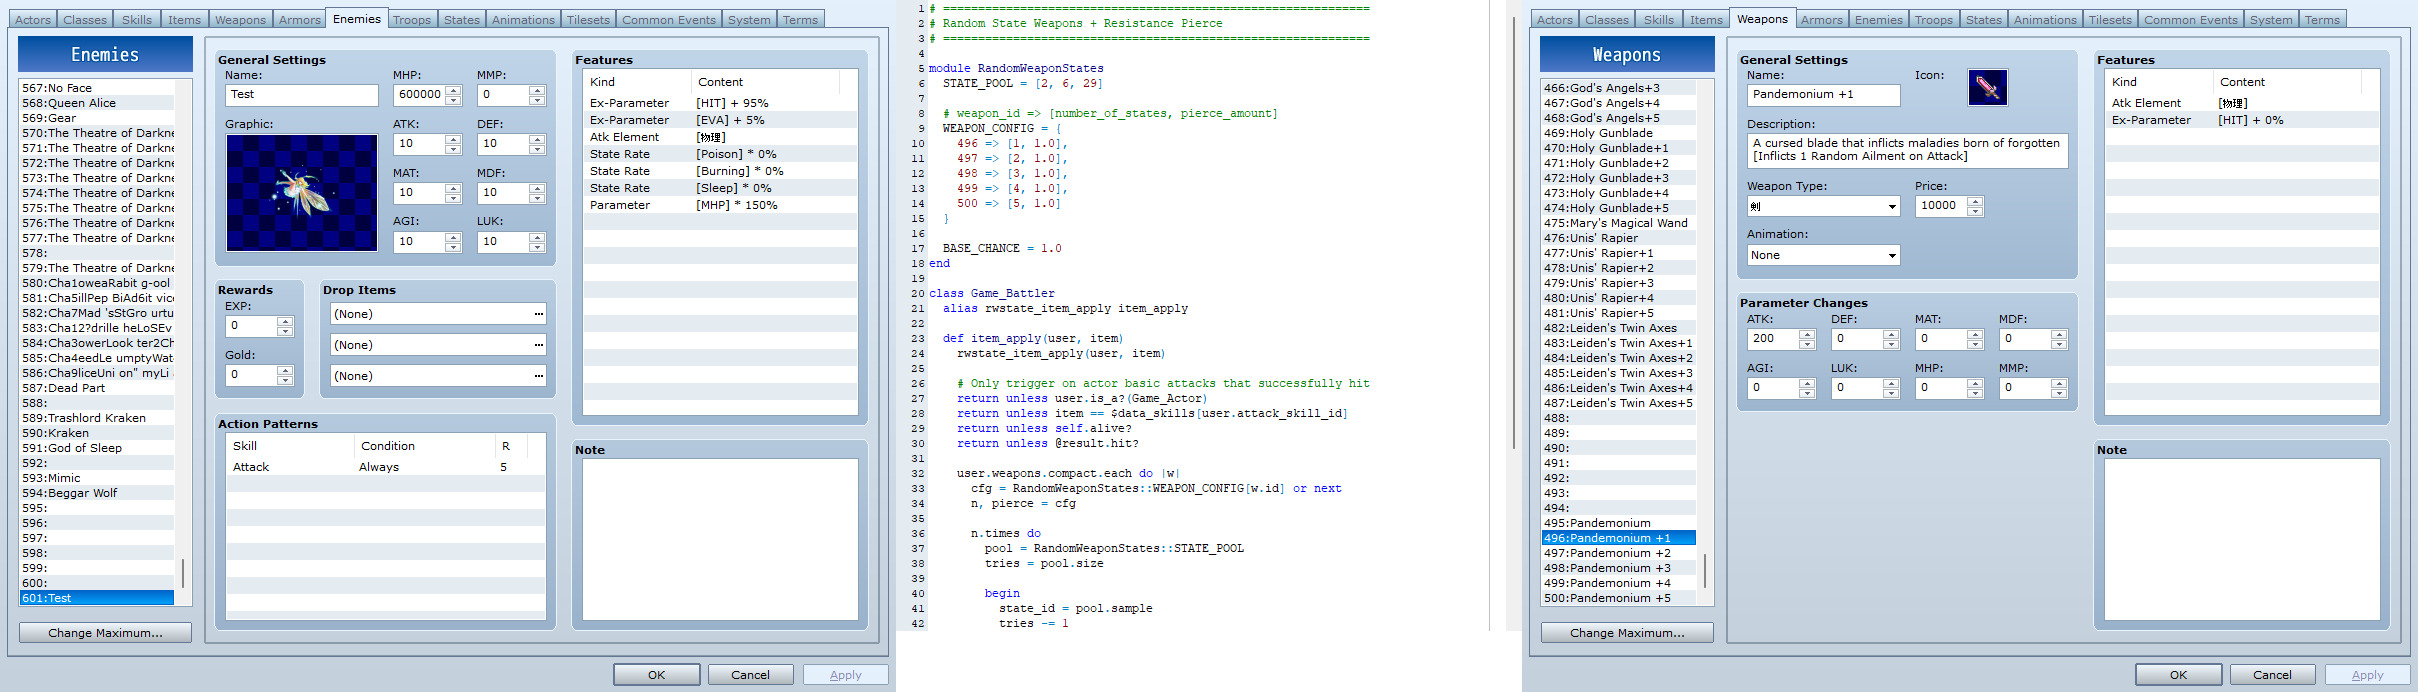Click OK in the Enemies window
The height and width of the screenshot is (692, 2418).
point(657,675)
